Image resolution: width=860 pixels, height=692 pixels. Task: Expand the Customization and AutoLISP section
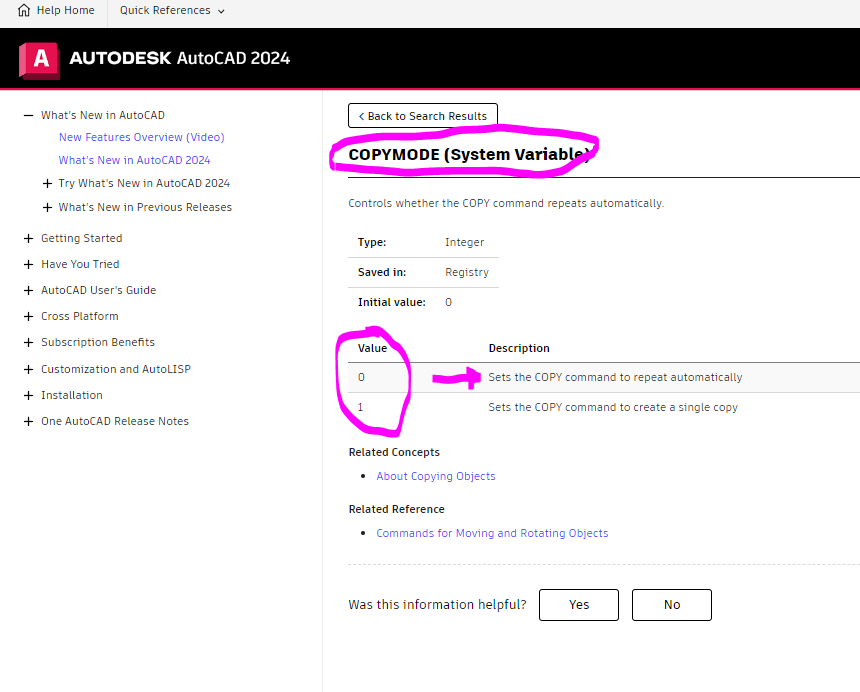point(28,369)
